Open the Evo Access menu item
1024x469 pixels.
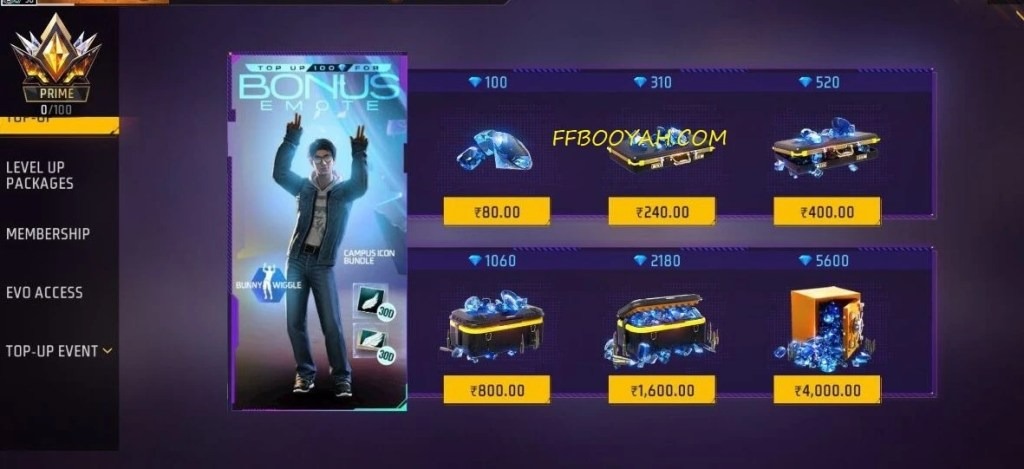(44, 293)
